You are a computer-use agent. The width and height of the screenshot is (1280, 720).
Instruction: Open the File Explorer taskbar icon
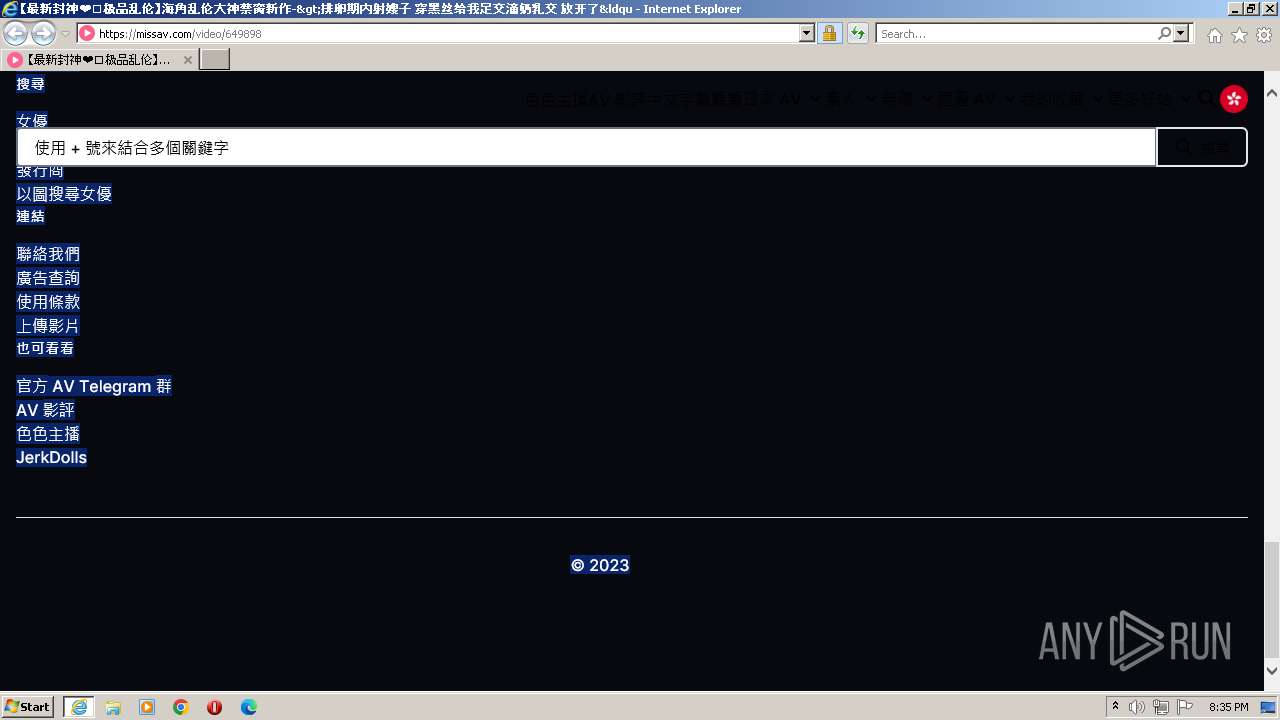pyautogui.click(x=113, y=707)
